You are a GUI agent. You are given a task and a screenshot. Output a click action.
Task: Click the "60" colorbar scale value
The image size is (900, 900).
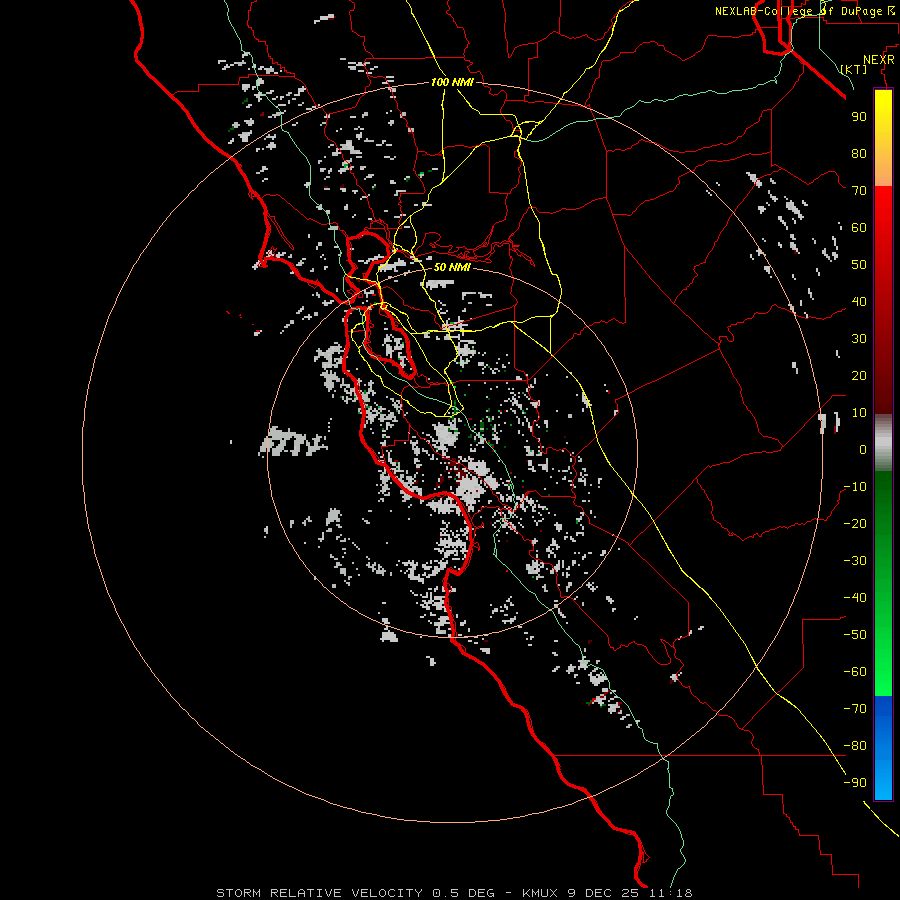click(859, 227)
